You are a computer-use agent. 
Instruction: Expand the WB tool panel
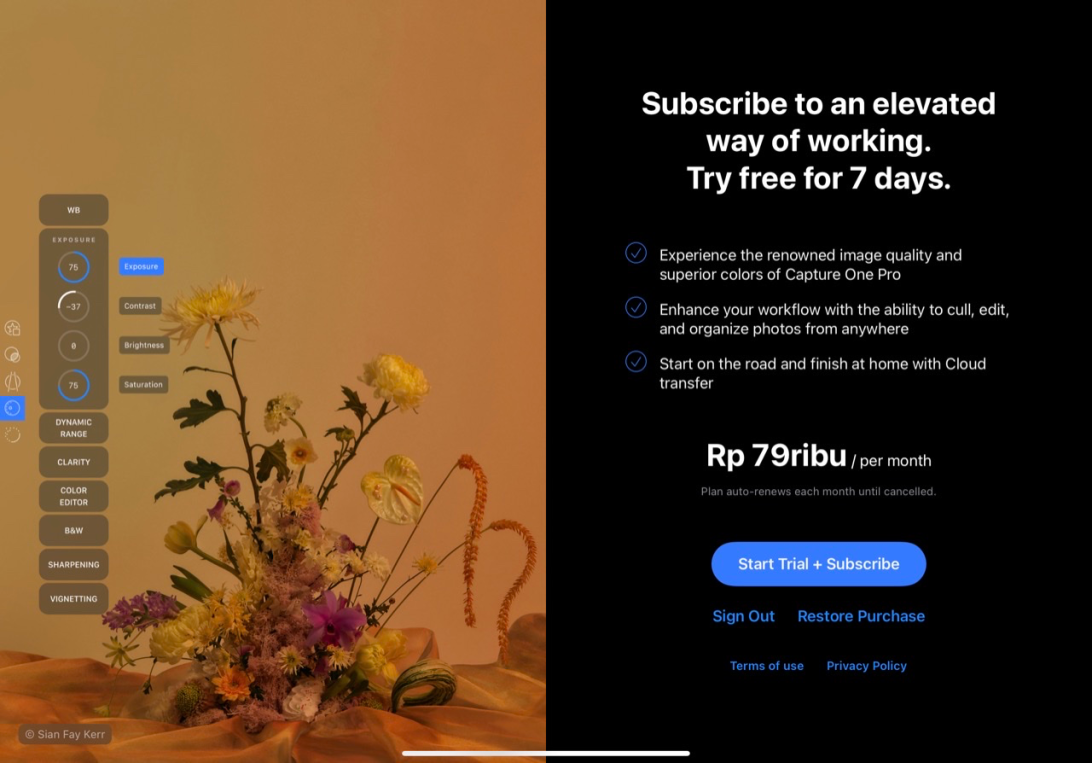pos(73,210)
